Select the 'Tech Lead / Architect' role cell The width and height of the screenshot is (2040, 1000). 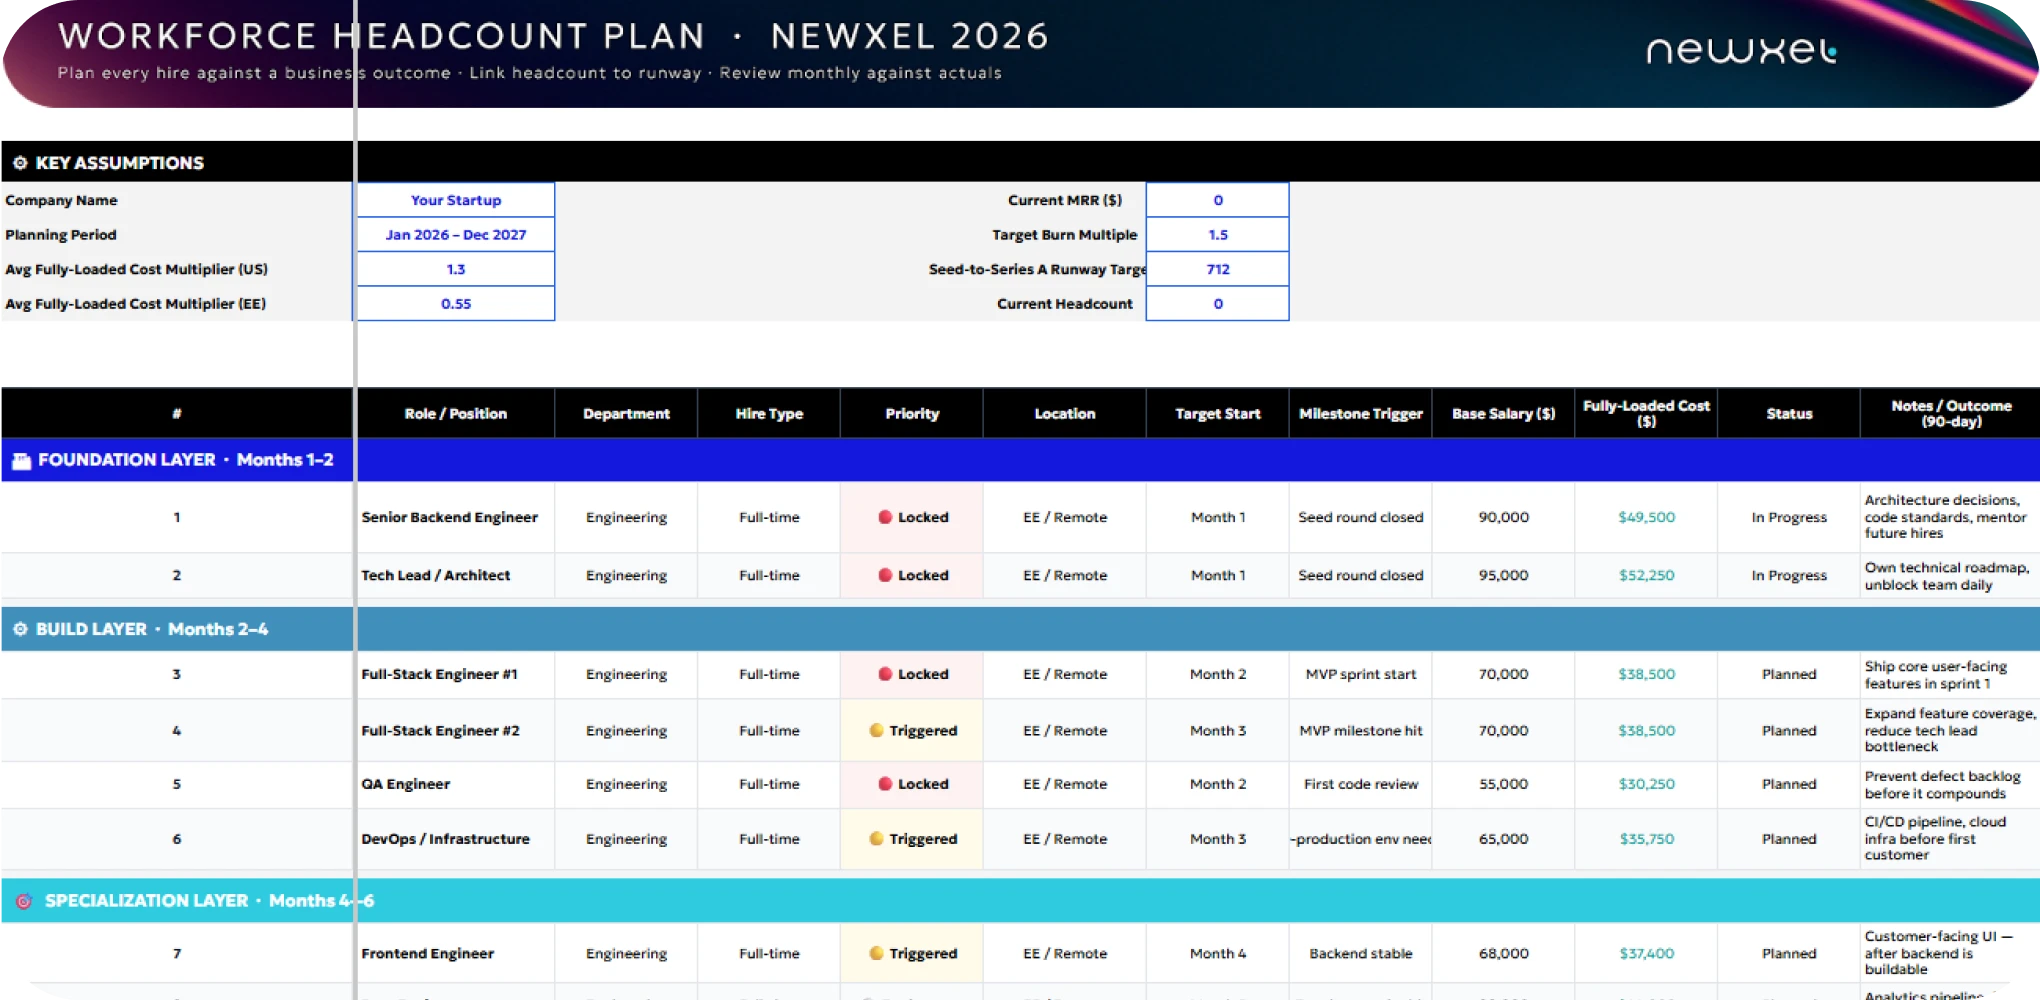pos(456,575)
